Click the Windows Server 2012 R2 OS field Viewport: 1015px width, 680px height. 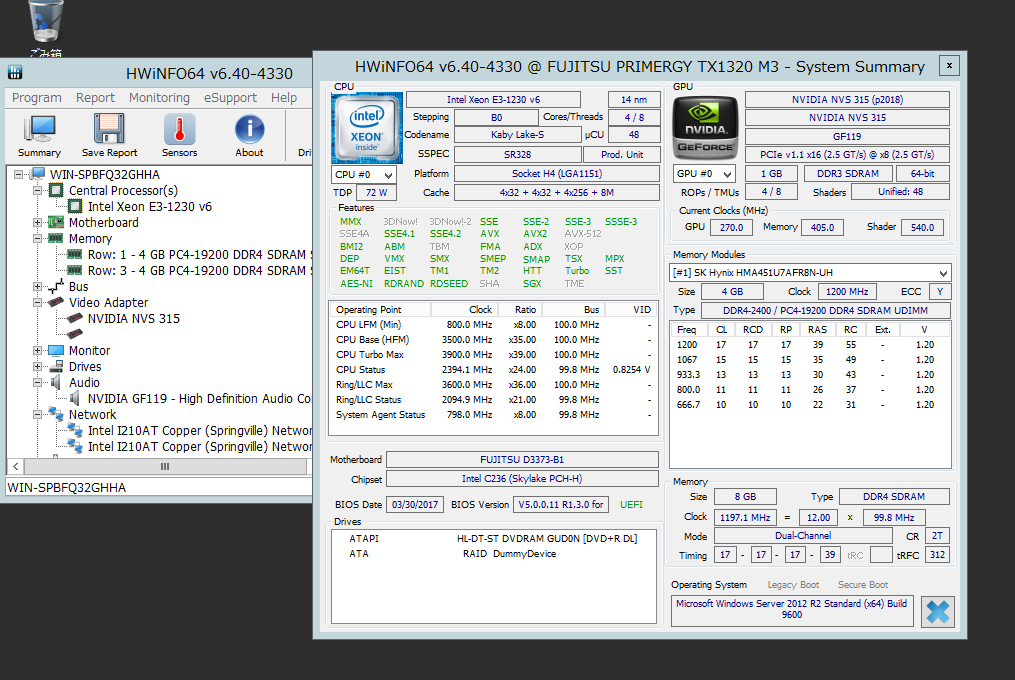pyautogui.click(x=791, y=609)
